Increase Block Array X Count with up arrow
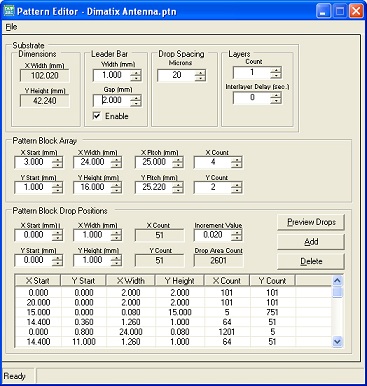367x386 pixels. tap(237, 160)
